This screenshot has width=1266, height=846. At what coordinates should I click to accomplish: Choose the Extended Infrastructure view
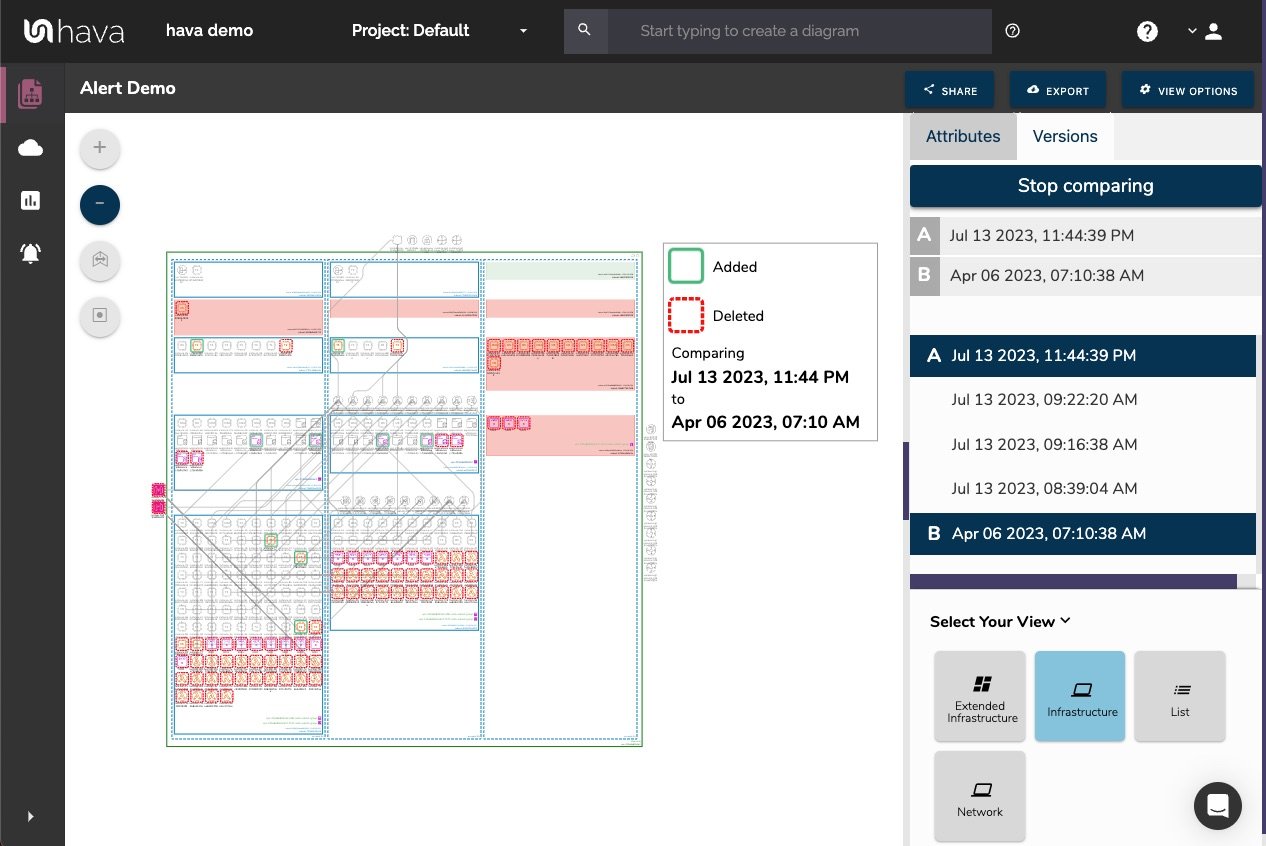click(979, 695)
